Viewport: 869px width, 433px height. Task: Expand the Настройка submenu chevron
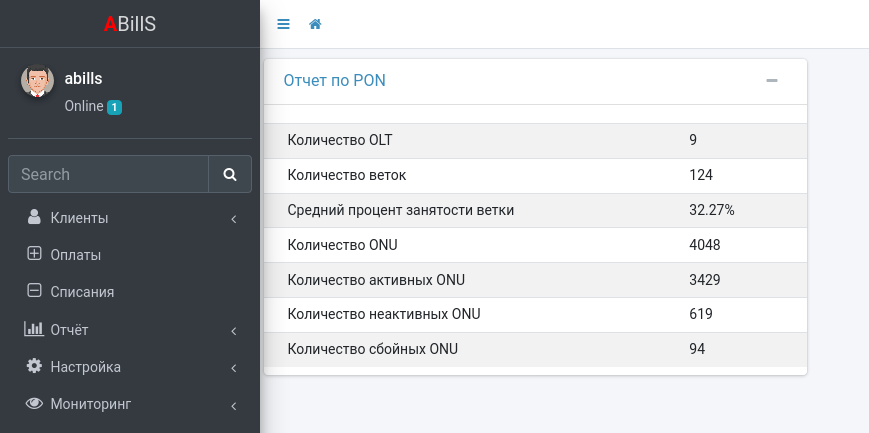click(233, 367)
